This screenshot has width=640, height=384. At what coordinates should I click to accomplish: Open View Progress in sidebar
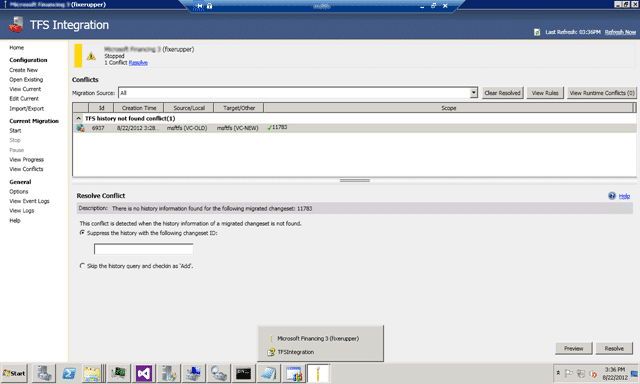pyautogui.click(x=27, y=160)
